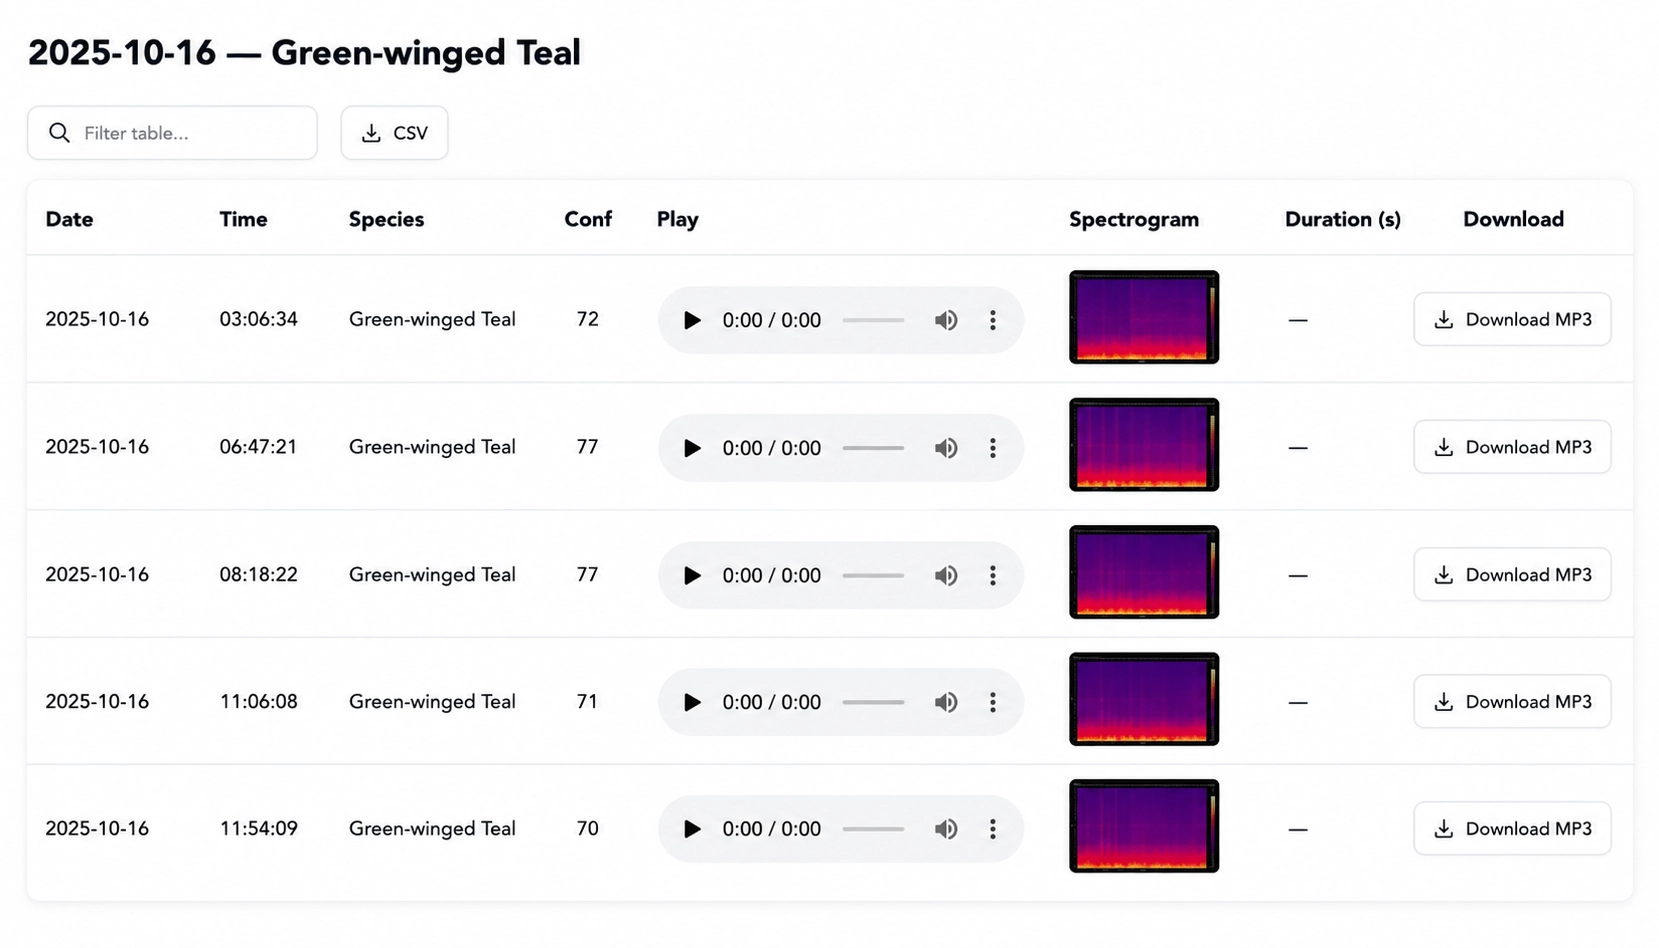Viewport: 1659px width, 948px height.
Task: Download MP3 for the 11:06:08 detection
Action: tap(1512, 701)
